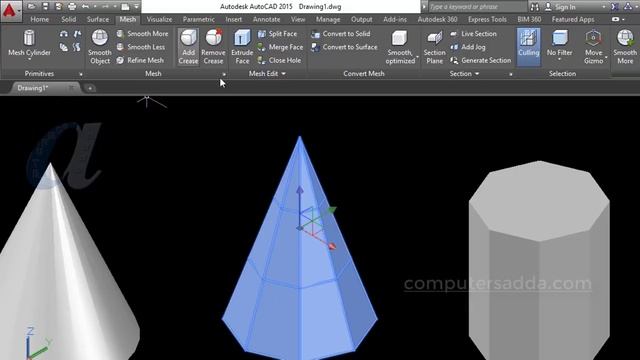Open the Annotate ribbon tab

click(267, 19)
